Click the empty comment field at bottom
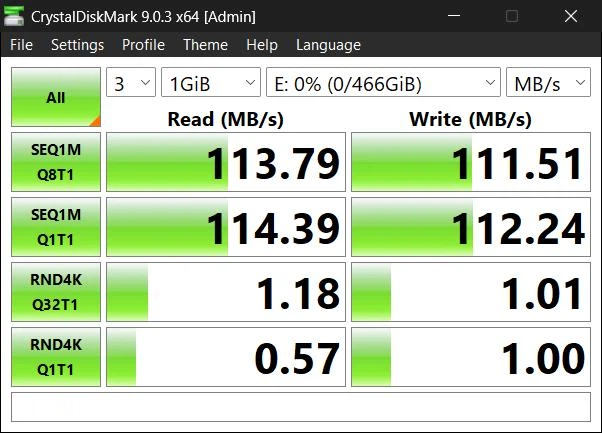The width and height of the screenshot is (602, 433). click(x=301, y=407)
